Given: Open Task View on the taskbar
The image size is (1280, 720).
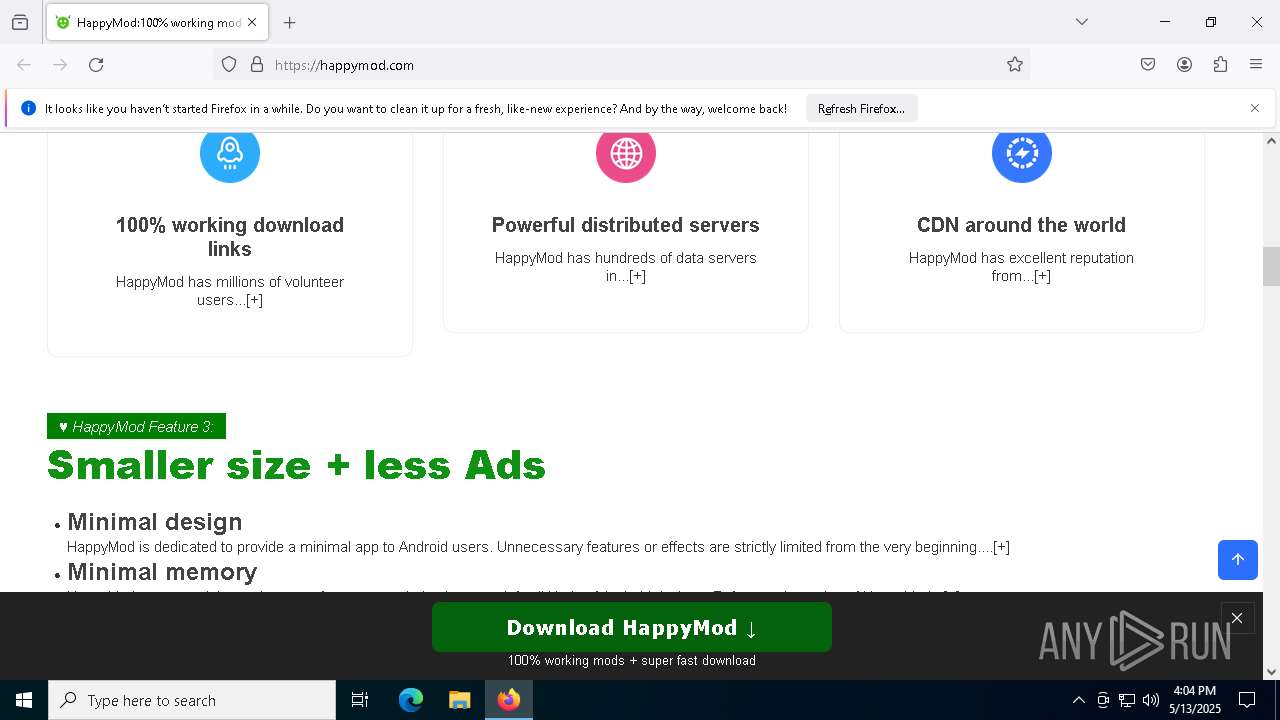Looking at the screenshot, I should pyautogui.click(x=360, y=700).
